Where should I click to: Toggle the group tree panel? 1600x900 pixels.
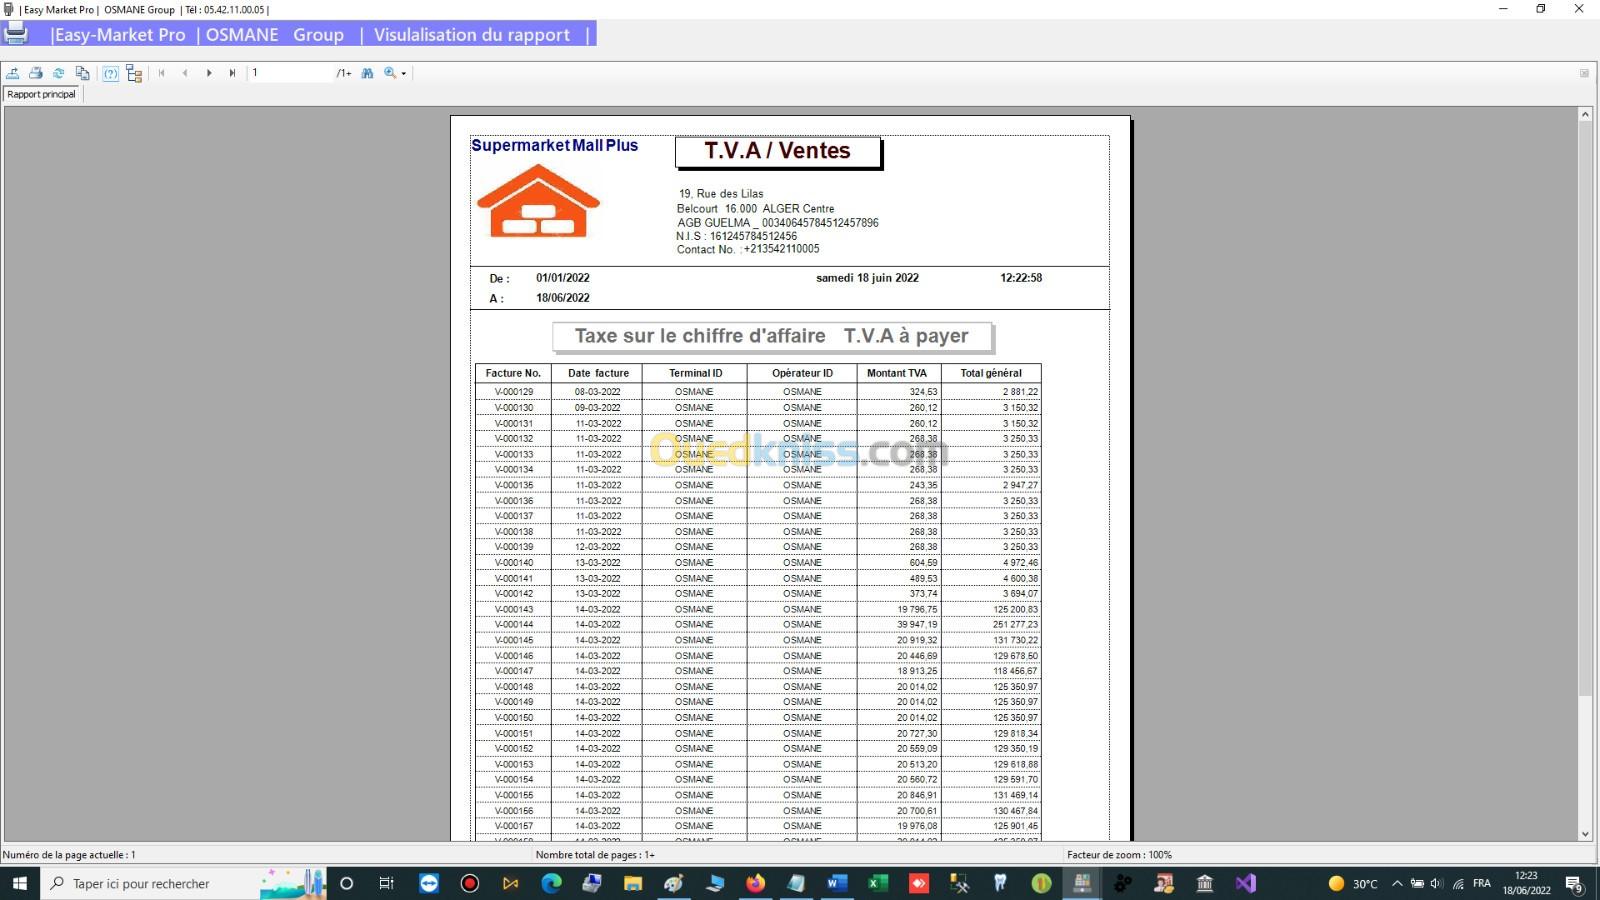[x=134, y=73]
